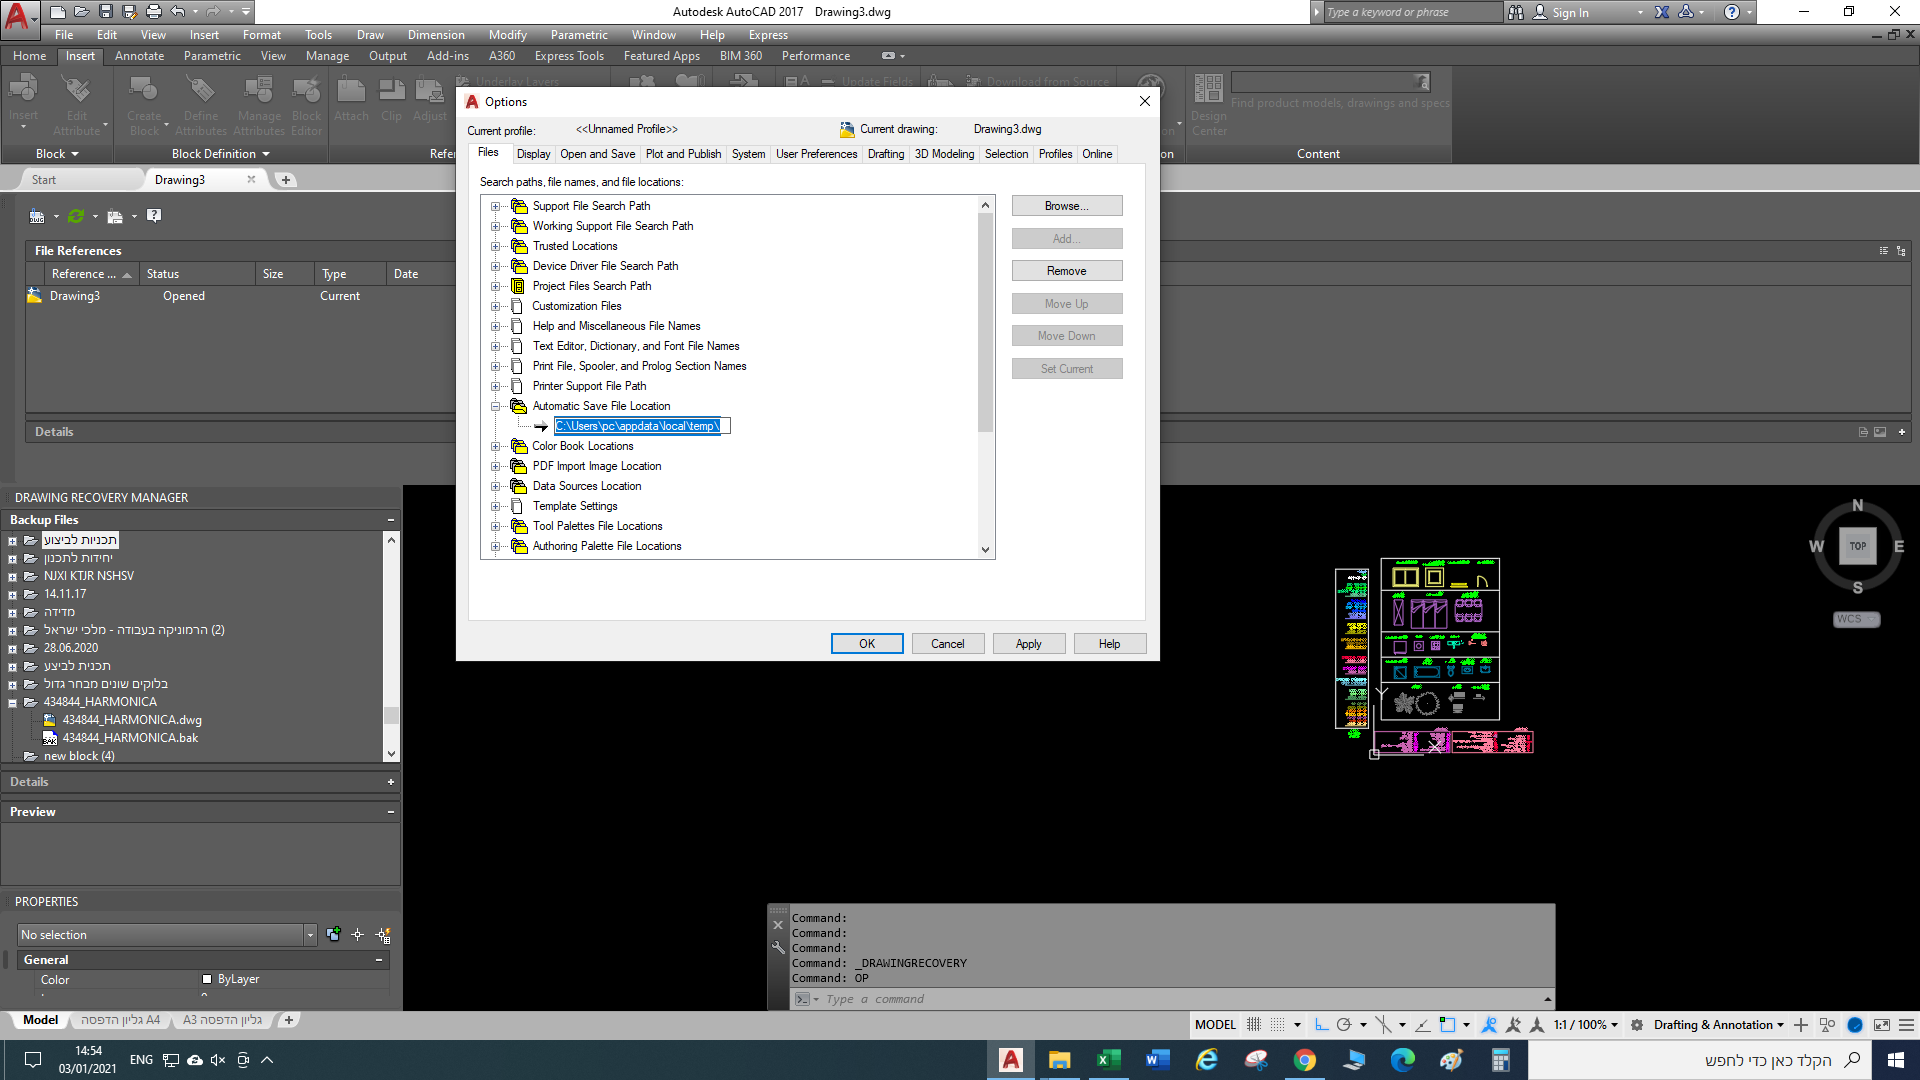Open the No selection dropdown in Properties
This screenshot has width=1920, height=1080.
point(310,935)
